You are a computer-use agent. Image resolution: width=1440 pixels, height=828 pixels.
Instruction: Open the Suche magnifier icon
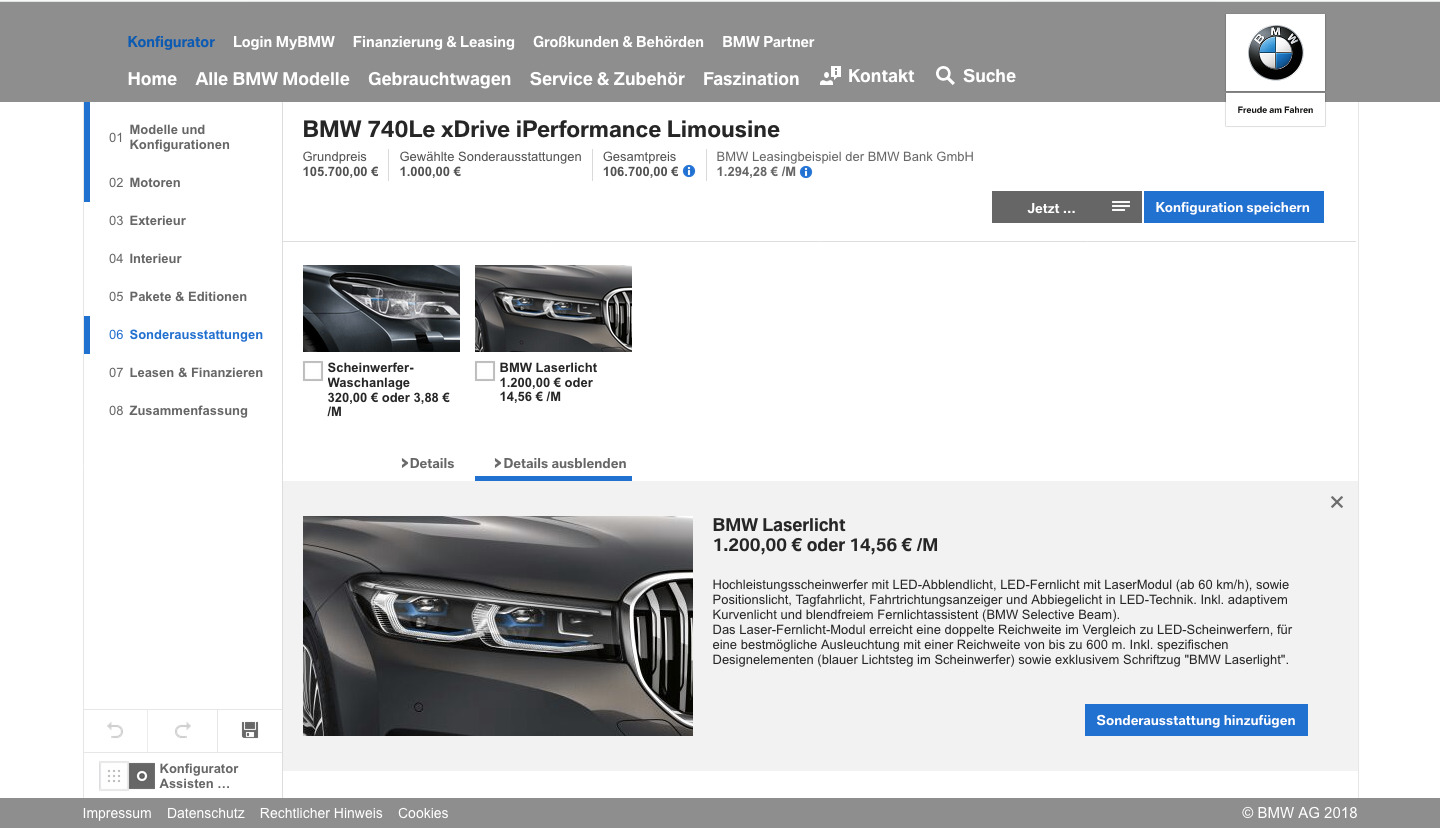[x=945, y=76]
